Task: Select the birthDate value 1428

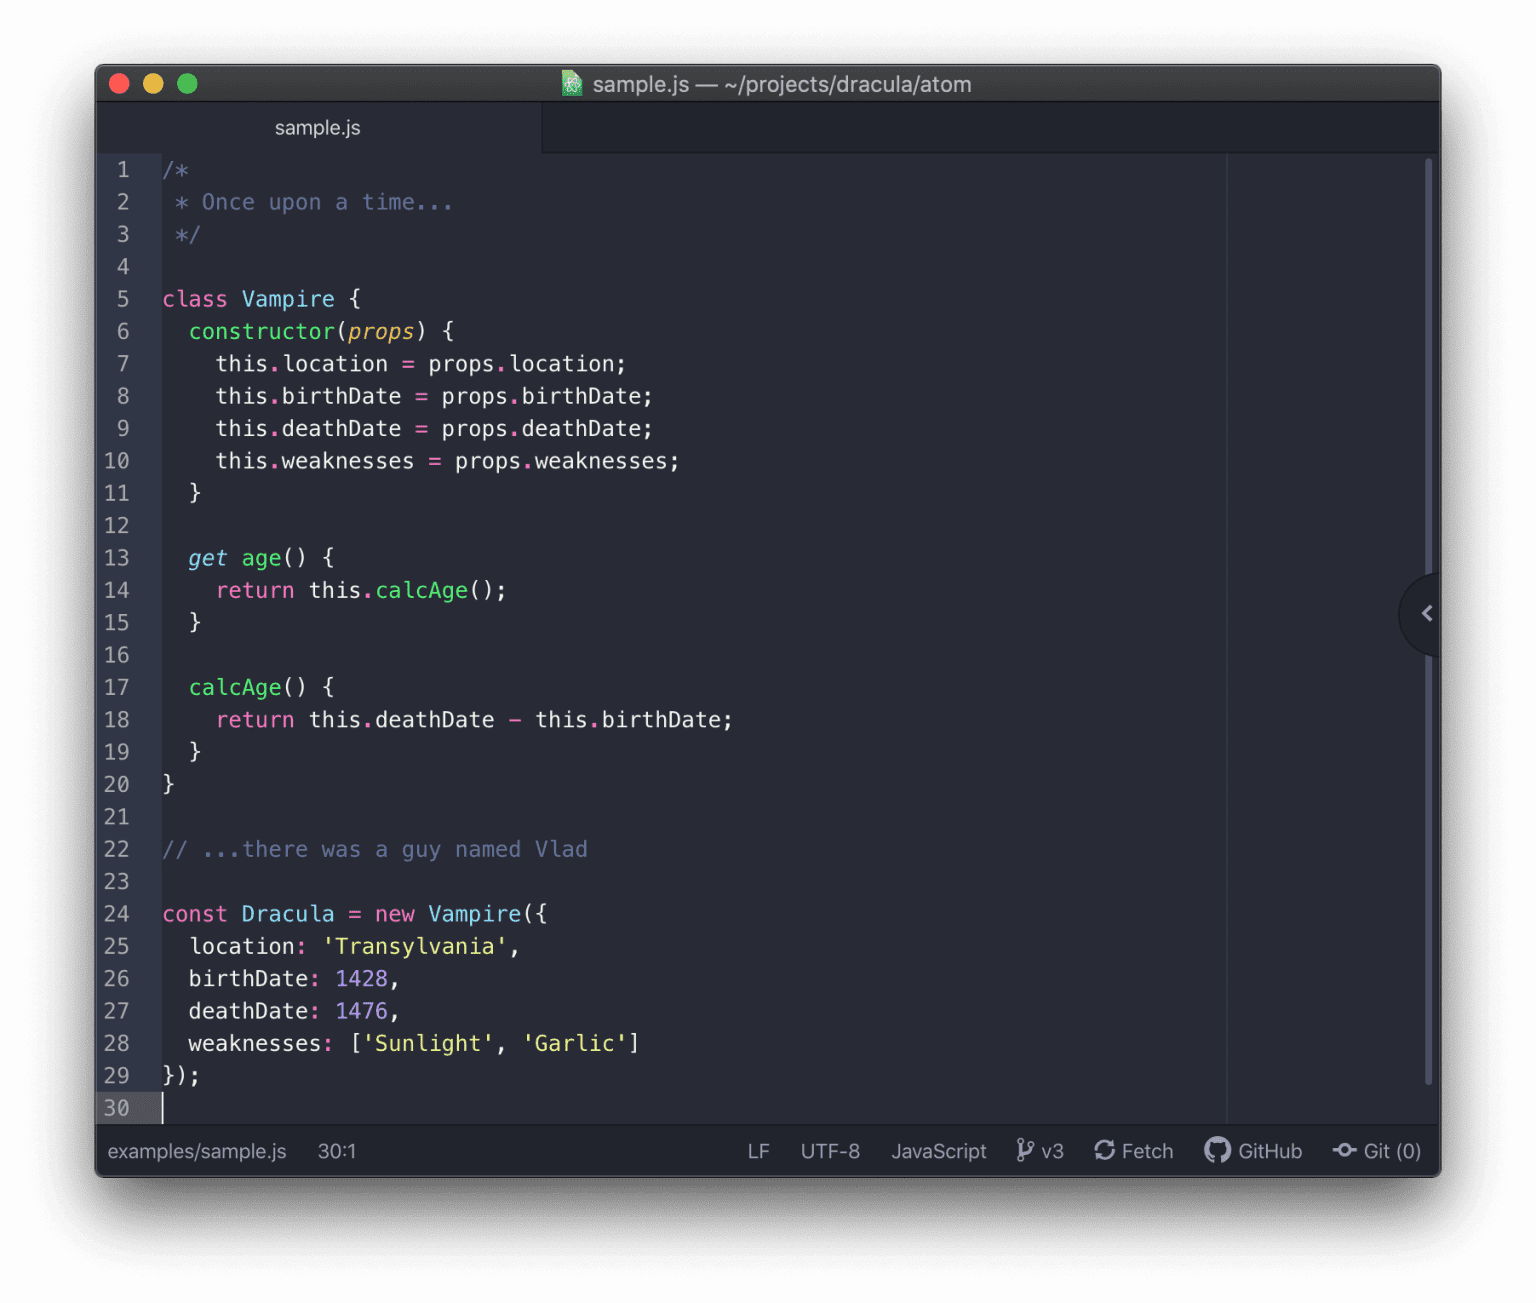Action: pos(363,978)
